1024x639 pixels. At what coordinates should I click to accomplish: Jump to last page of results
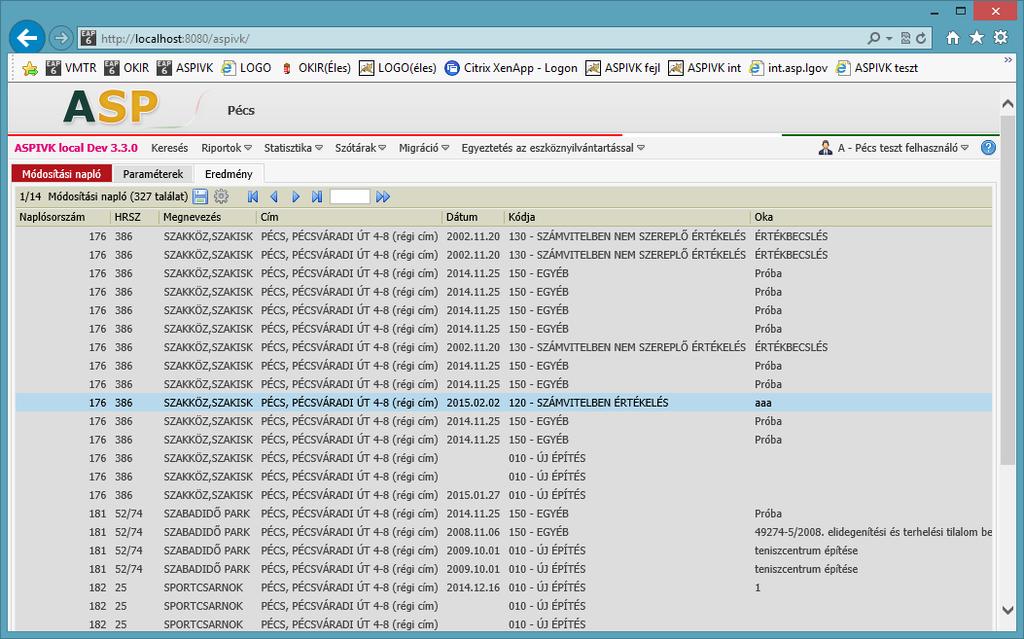[x=317, y=197]
